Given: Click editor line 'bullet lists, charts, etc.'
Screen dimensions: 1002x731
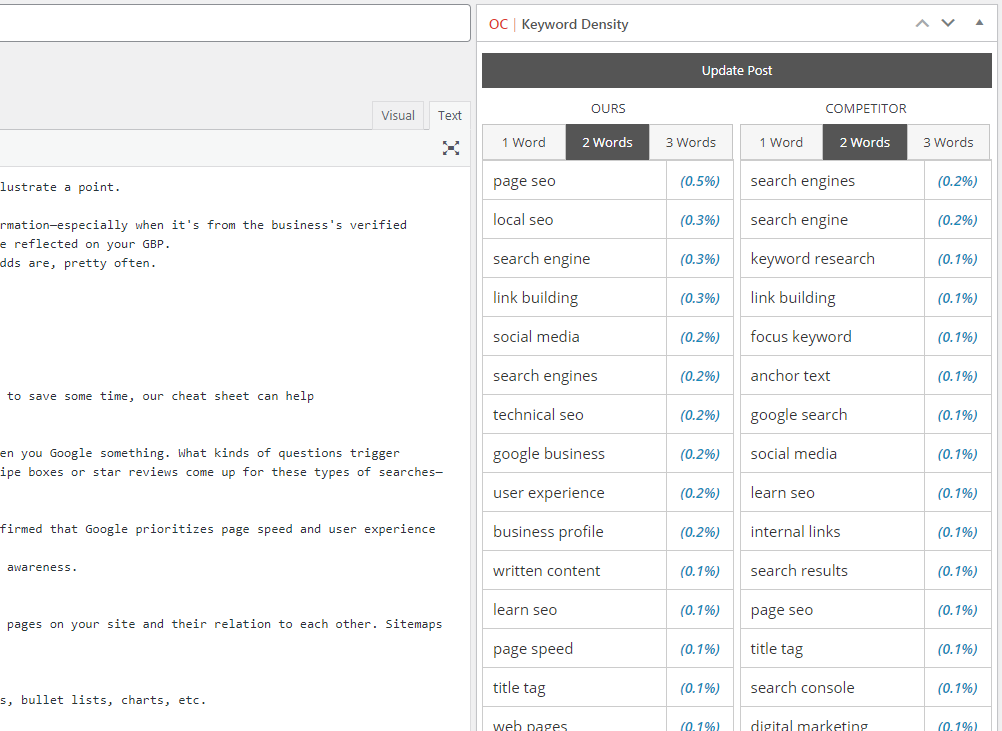Looking at the screenshot, I should pos(103,700).
